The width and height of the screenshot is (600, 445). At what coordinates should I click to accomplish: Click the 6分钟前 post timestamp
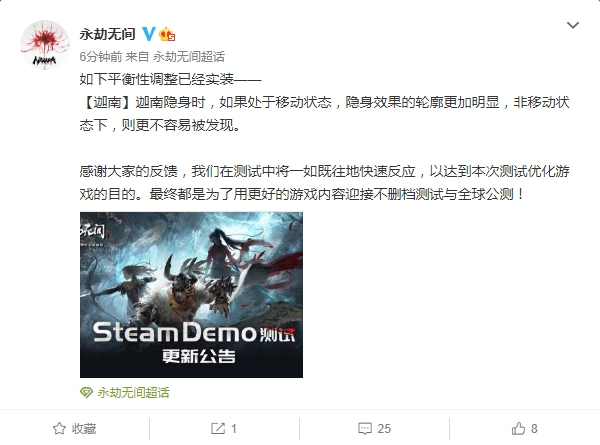coord(101,57)
